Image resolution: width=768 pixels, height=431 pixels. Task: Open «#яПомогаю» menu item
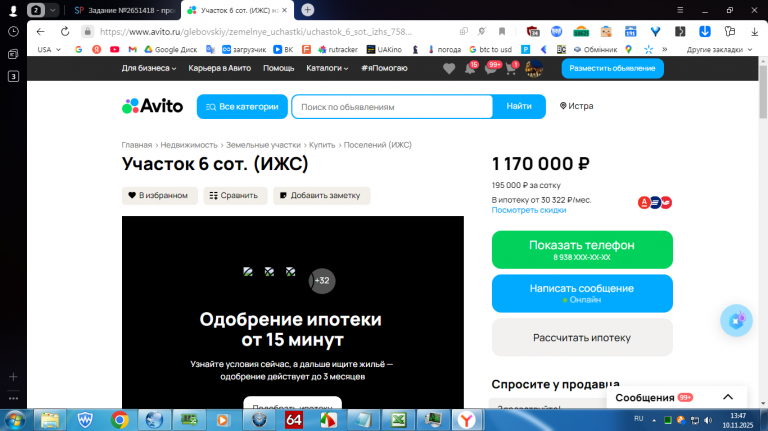(384, 68)
